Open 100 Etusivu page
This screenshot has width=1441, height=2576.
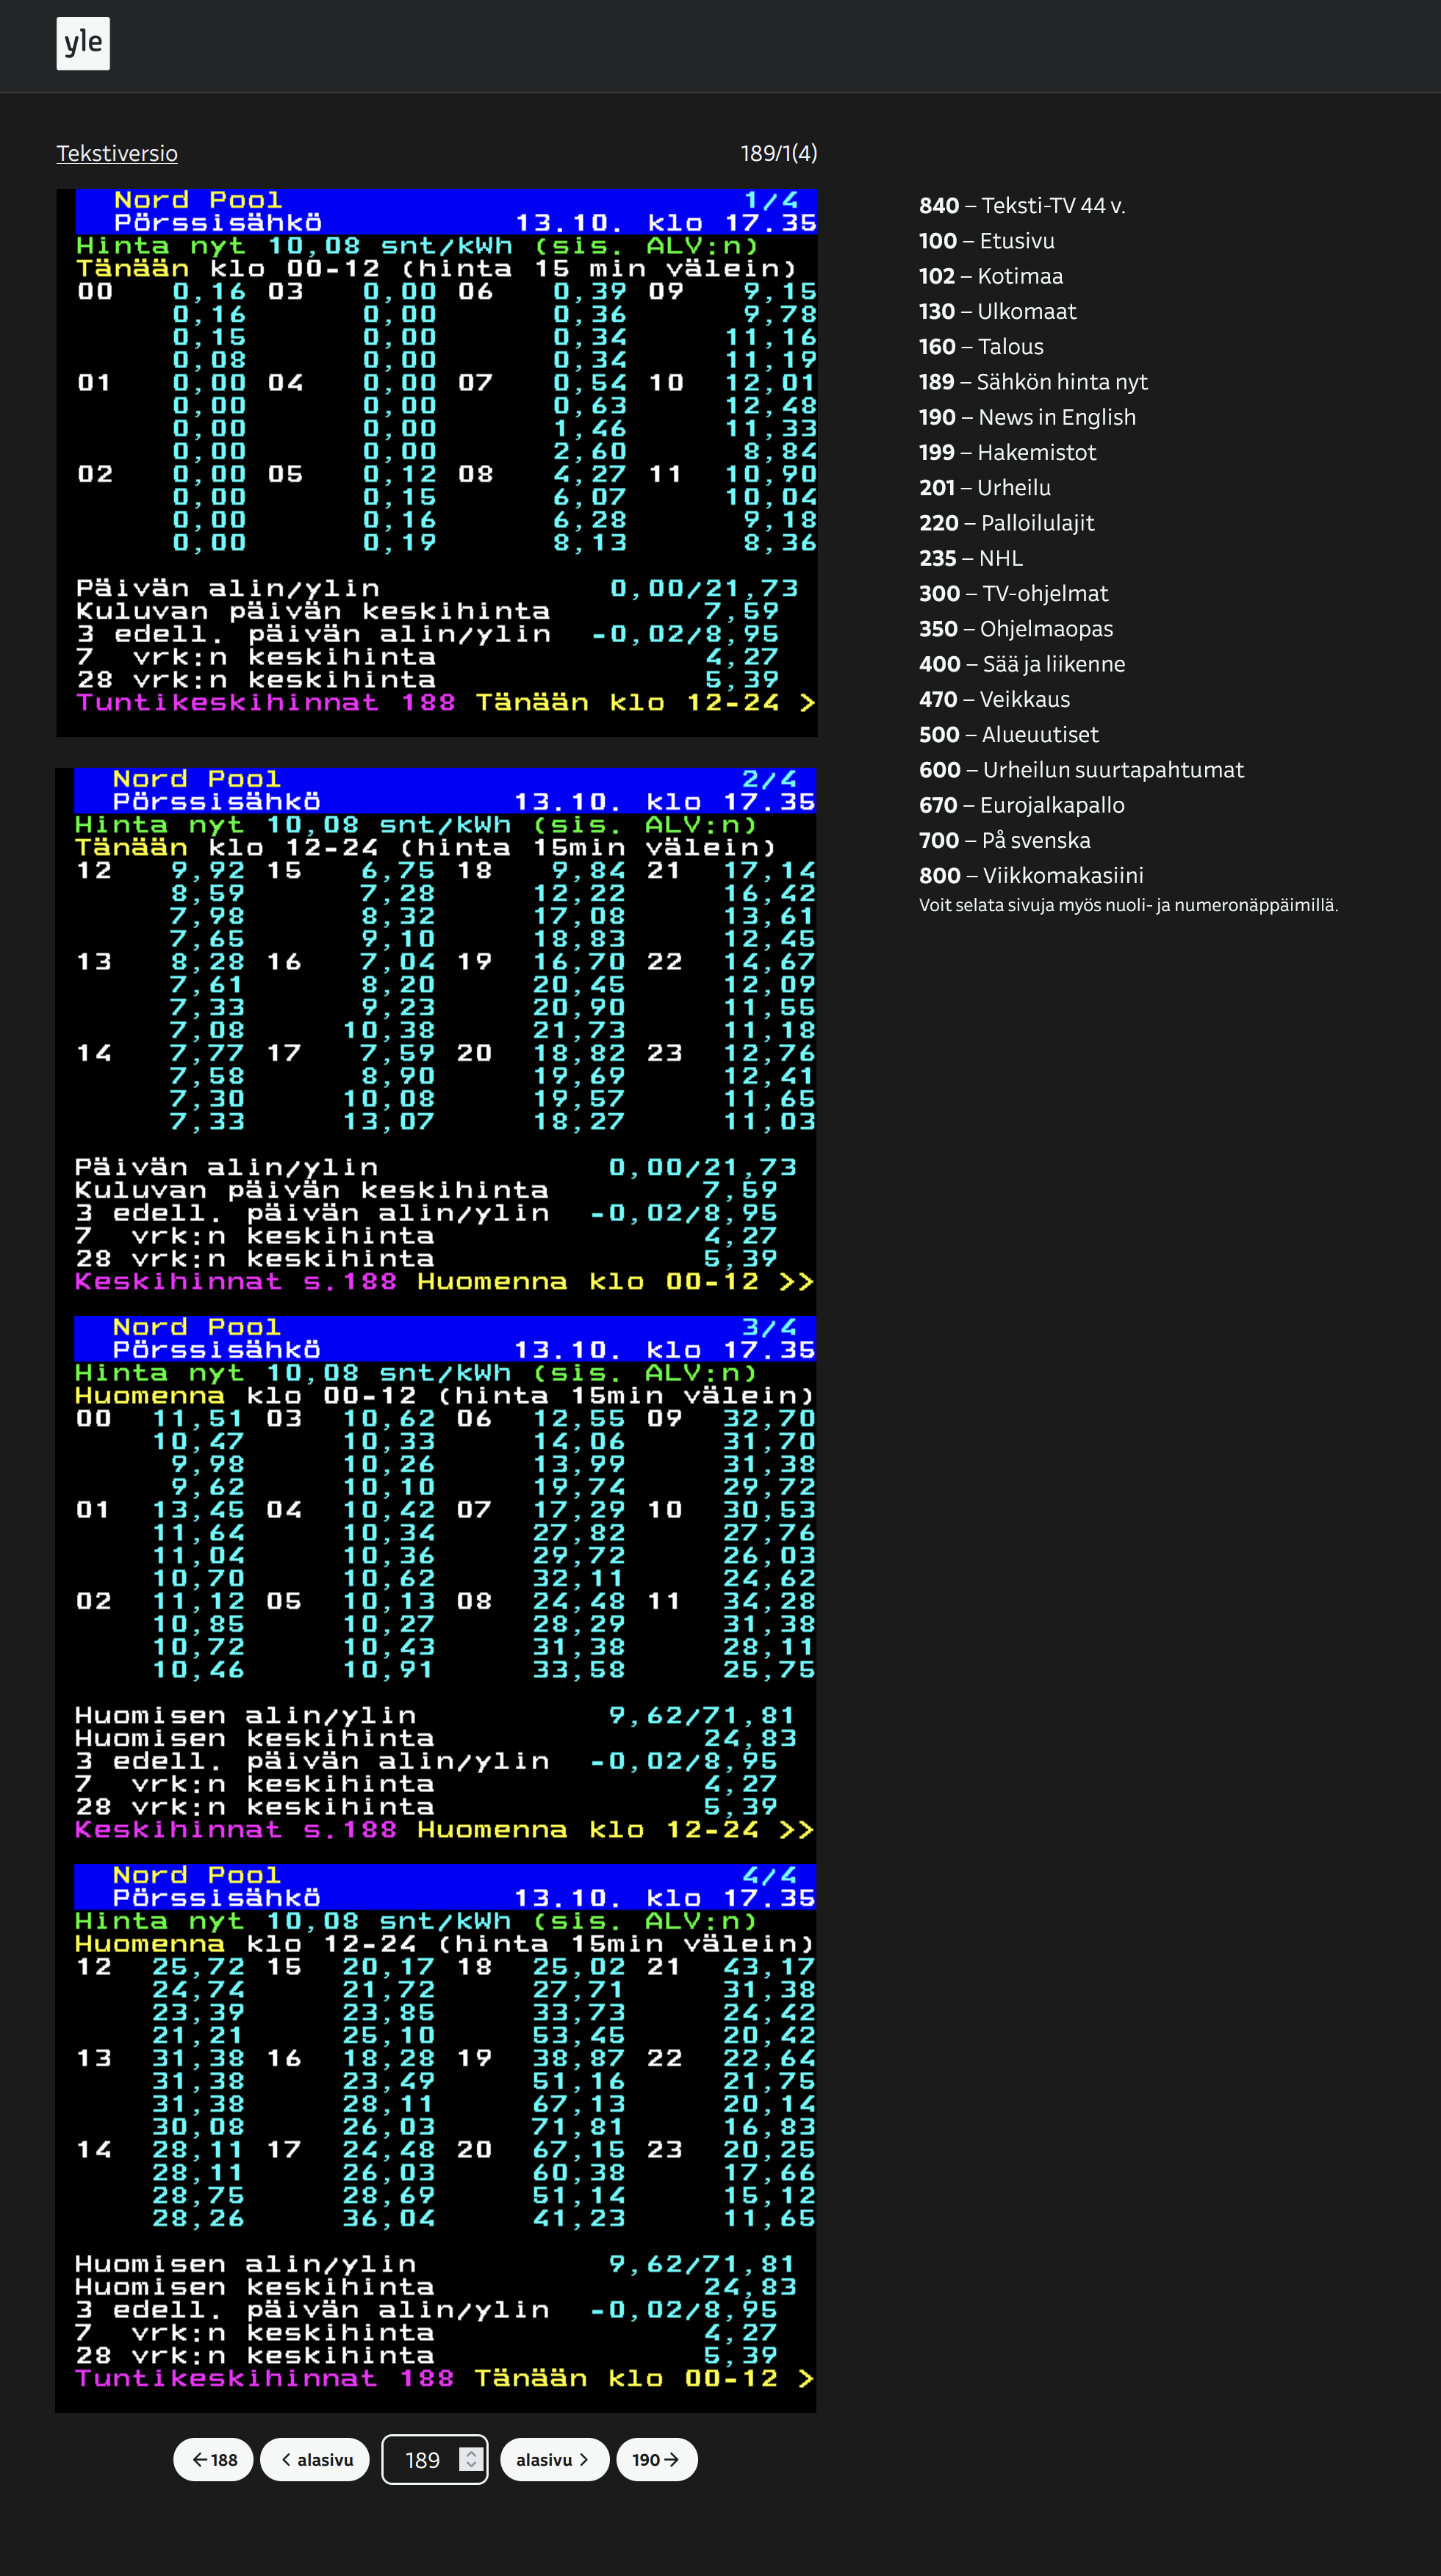coord(986,241)
